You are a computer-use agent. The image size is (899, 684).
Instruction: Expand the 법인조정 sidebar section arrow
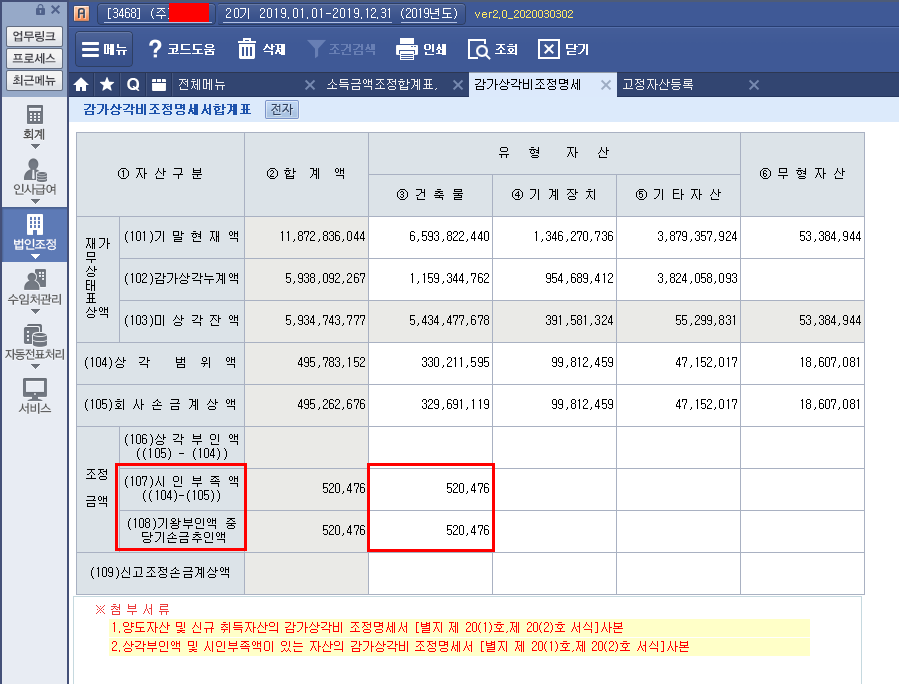point(34,258)
